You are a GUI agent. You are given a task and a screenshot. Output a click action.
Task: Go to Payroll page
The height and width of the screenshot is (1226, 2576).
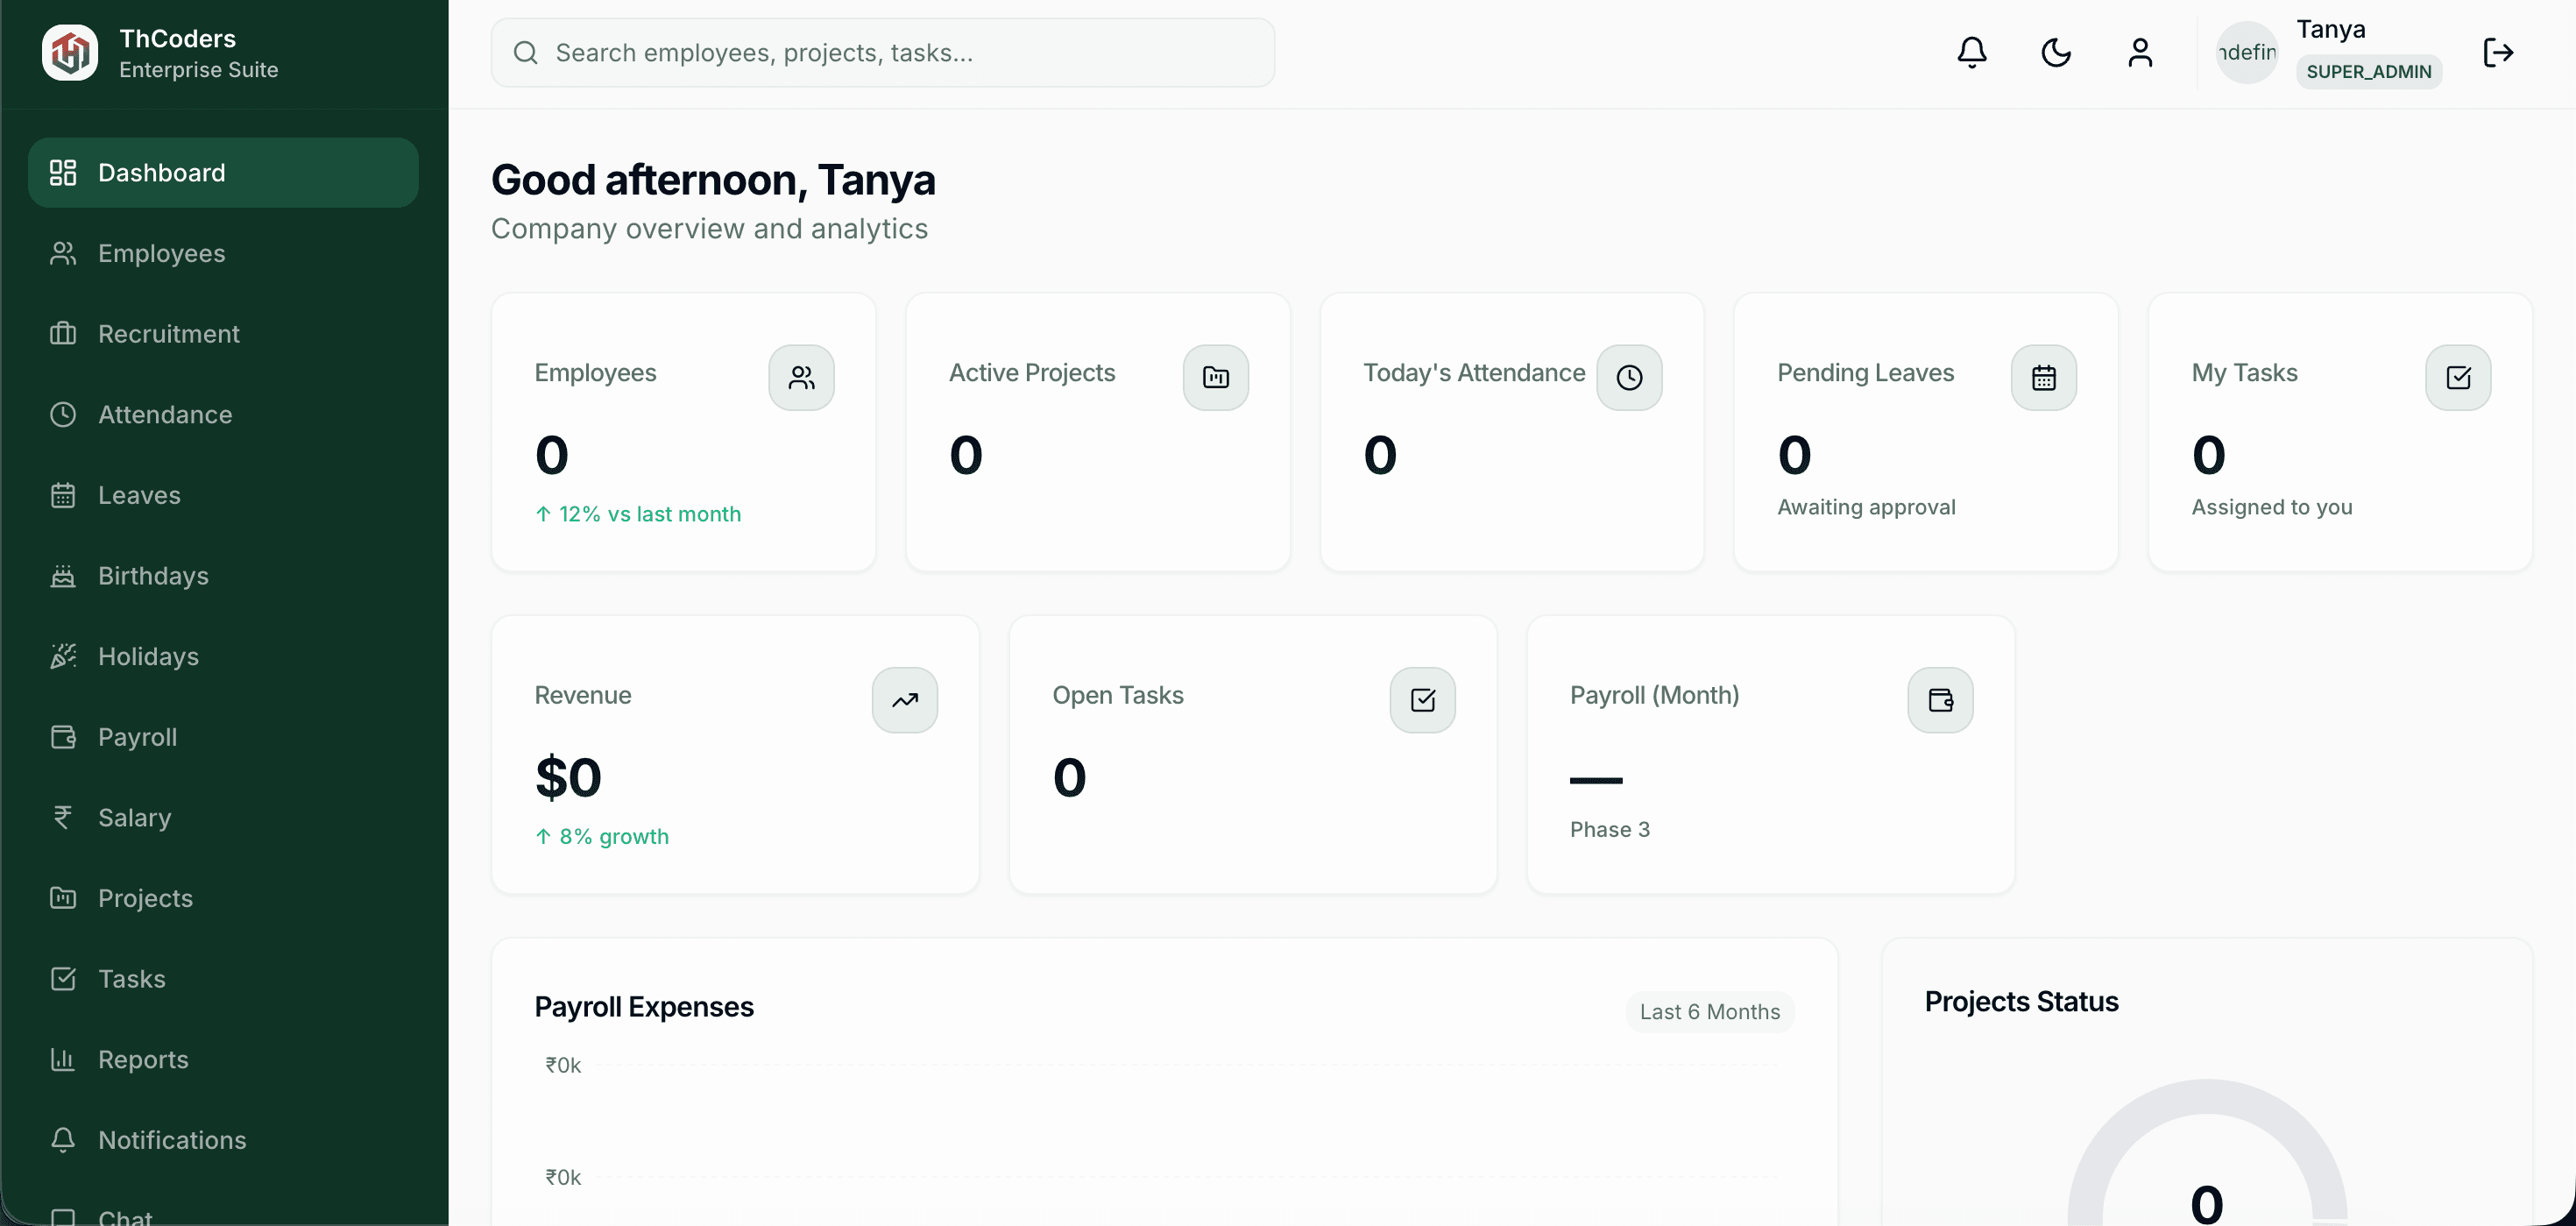223,737
